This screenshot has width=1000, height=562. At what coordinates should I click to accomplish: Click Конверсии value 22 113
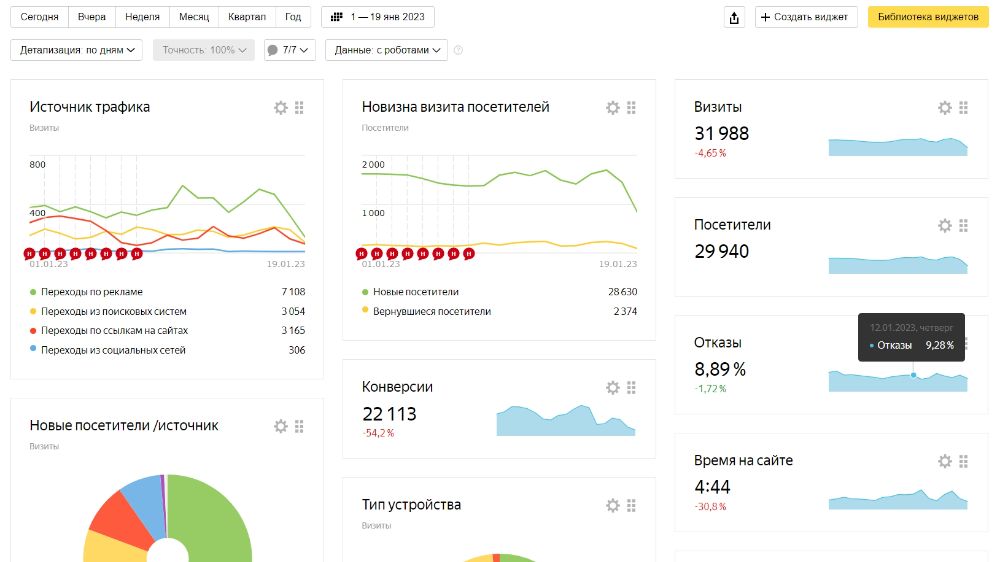[x=389, y=414]
